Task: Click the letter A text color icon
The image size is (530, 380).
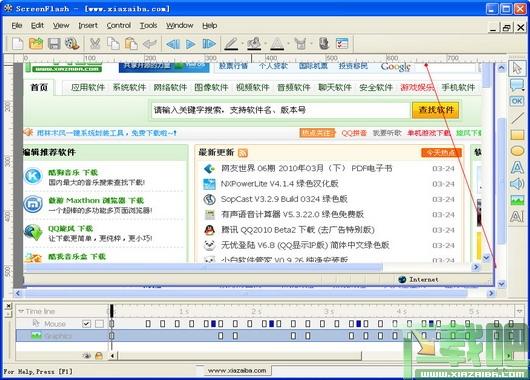Action: [x=277, y=44]
